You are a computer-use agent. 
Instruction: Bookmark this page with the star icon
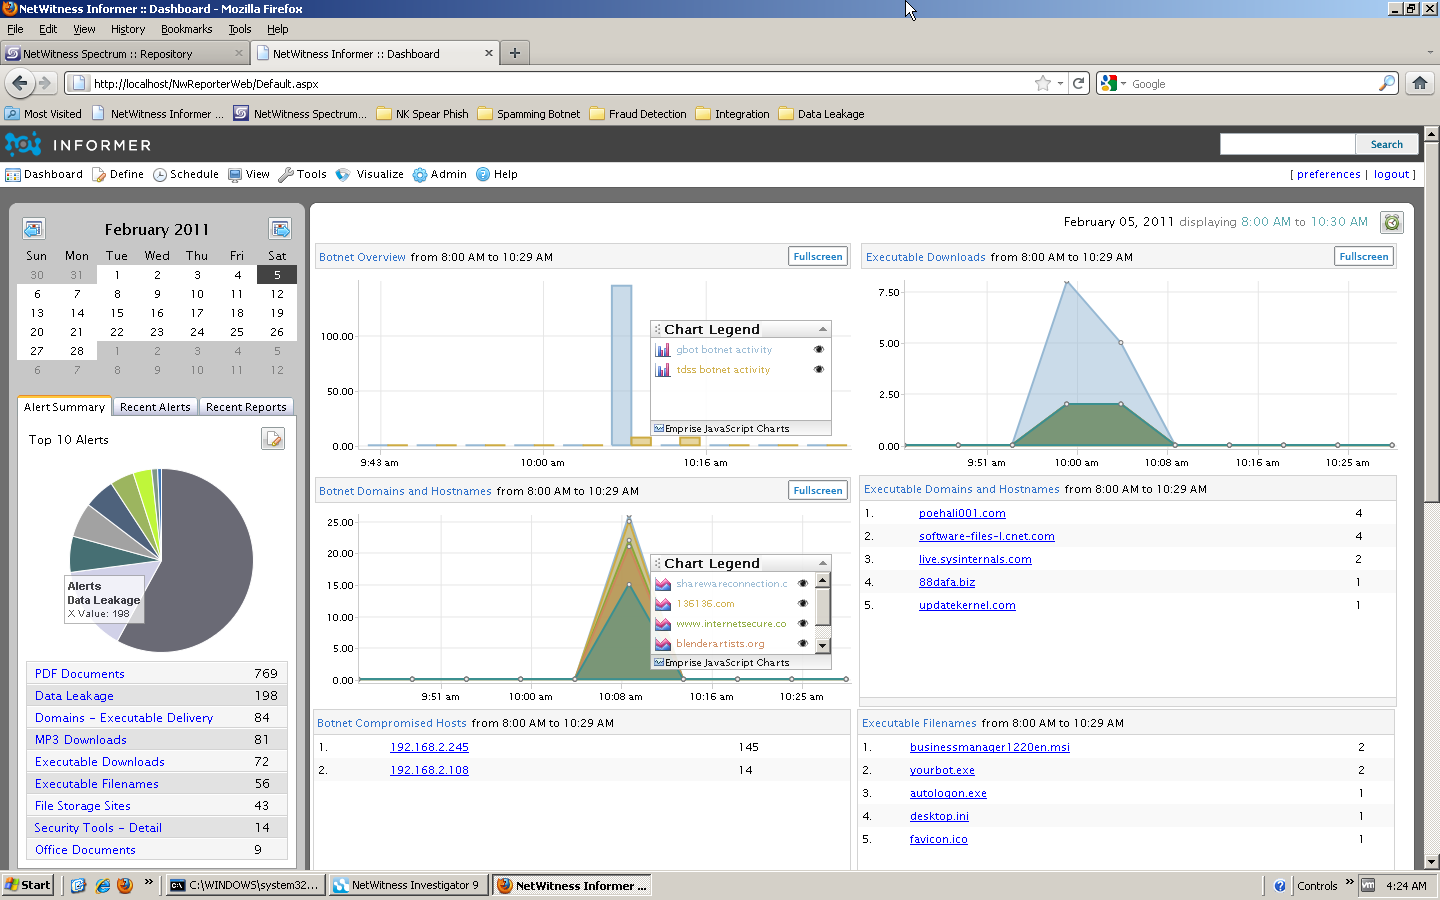click(x=1043, y=83)
